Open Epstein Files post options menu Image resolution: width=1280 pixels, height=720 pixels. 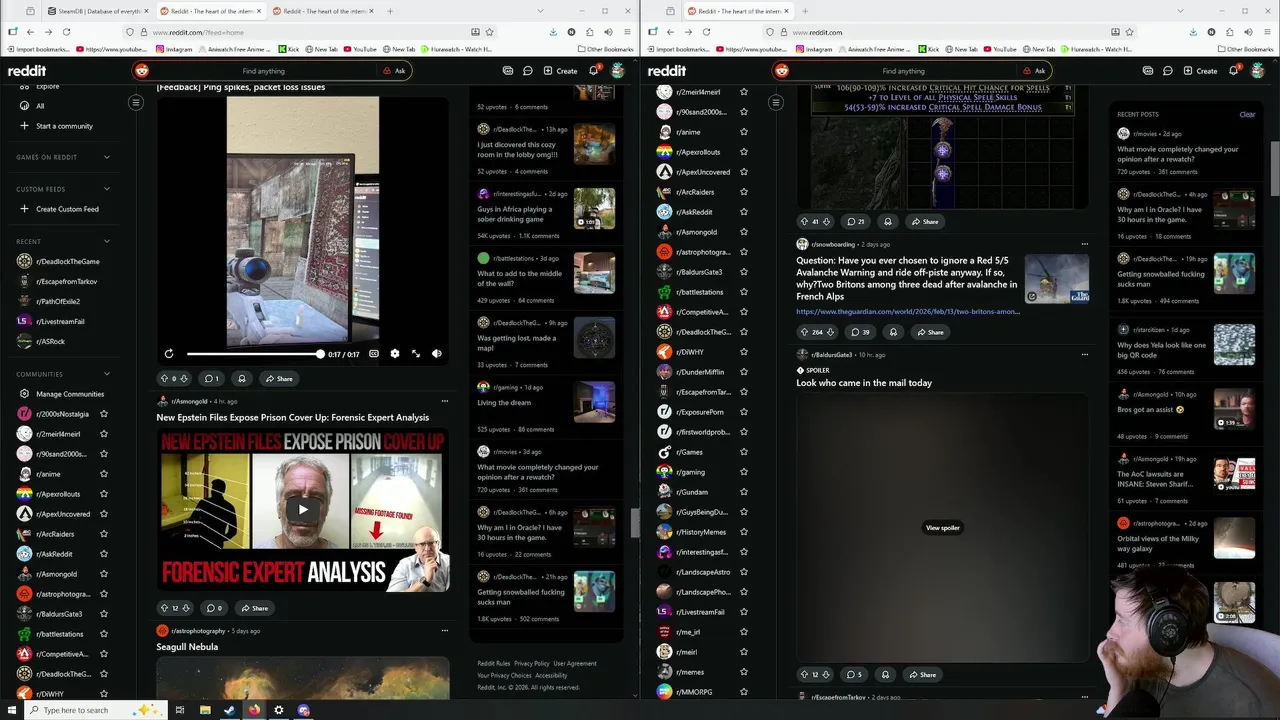click(444, 401)
